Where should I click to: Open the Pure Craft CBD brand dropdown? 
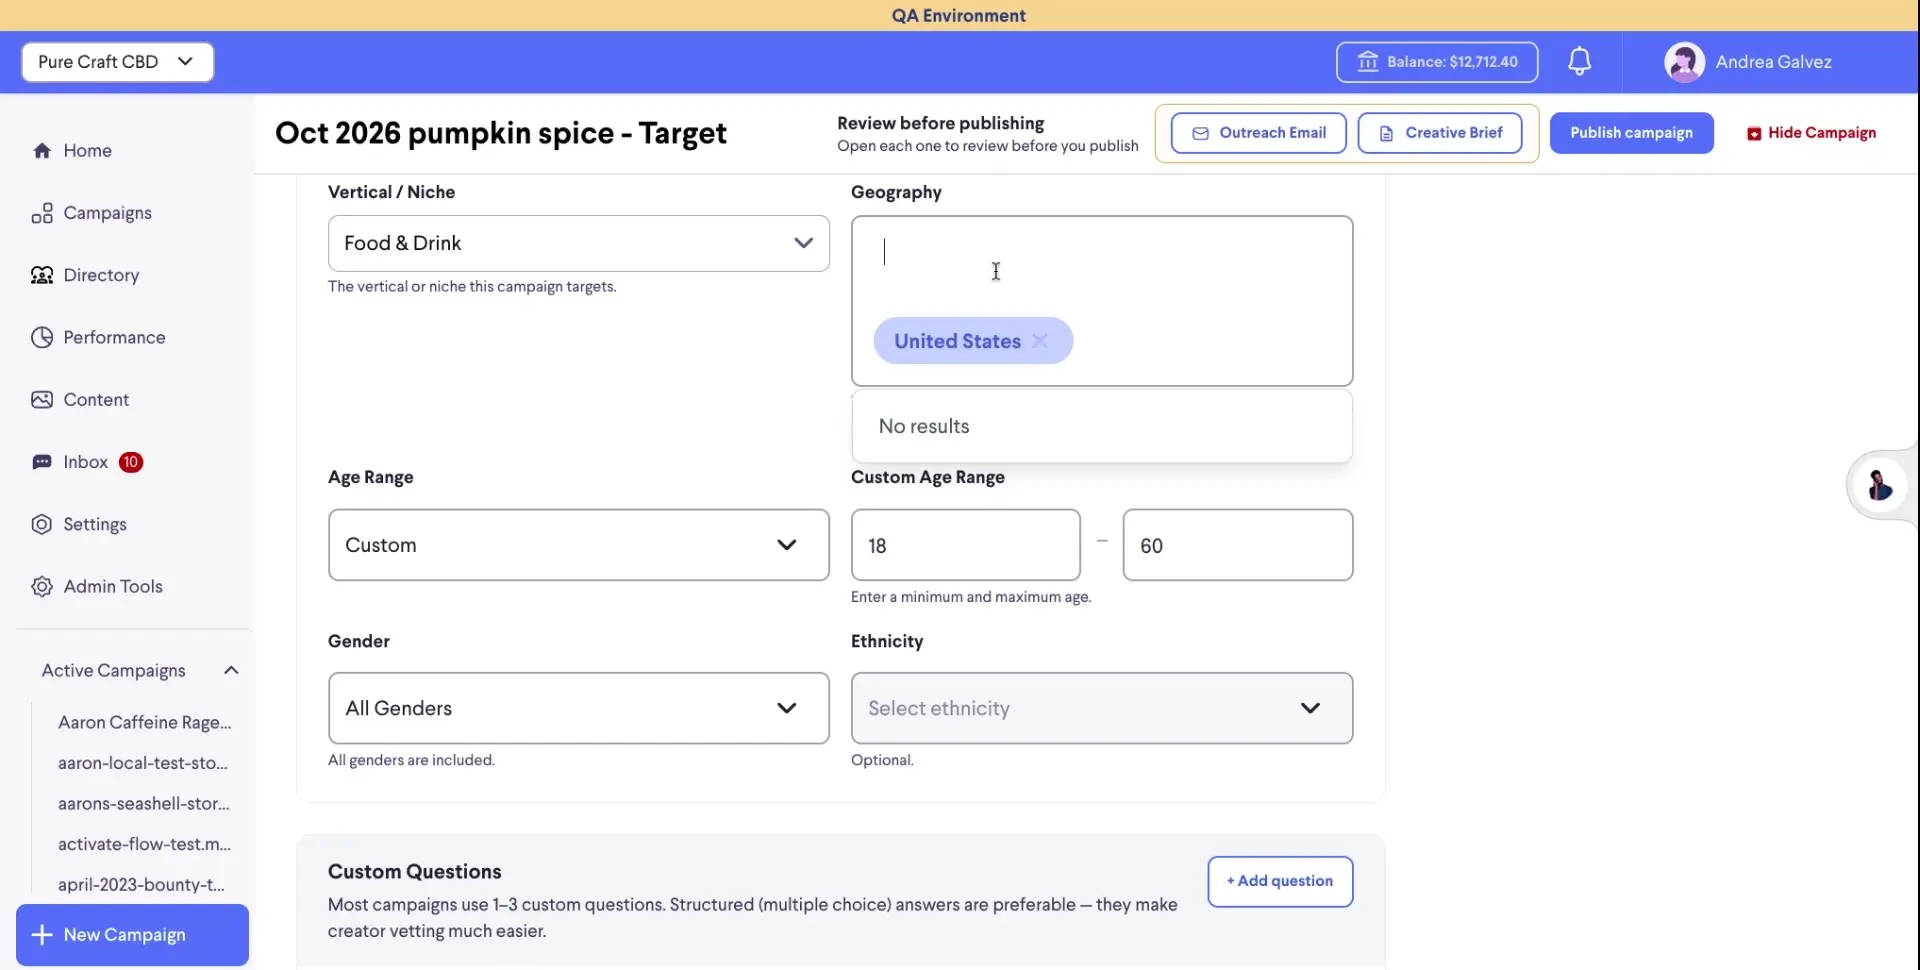(118, 62)
